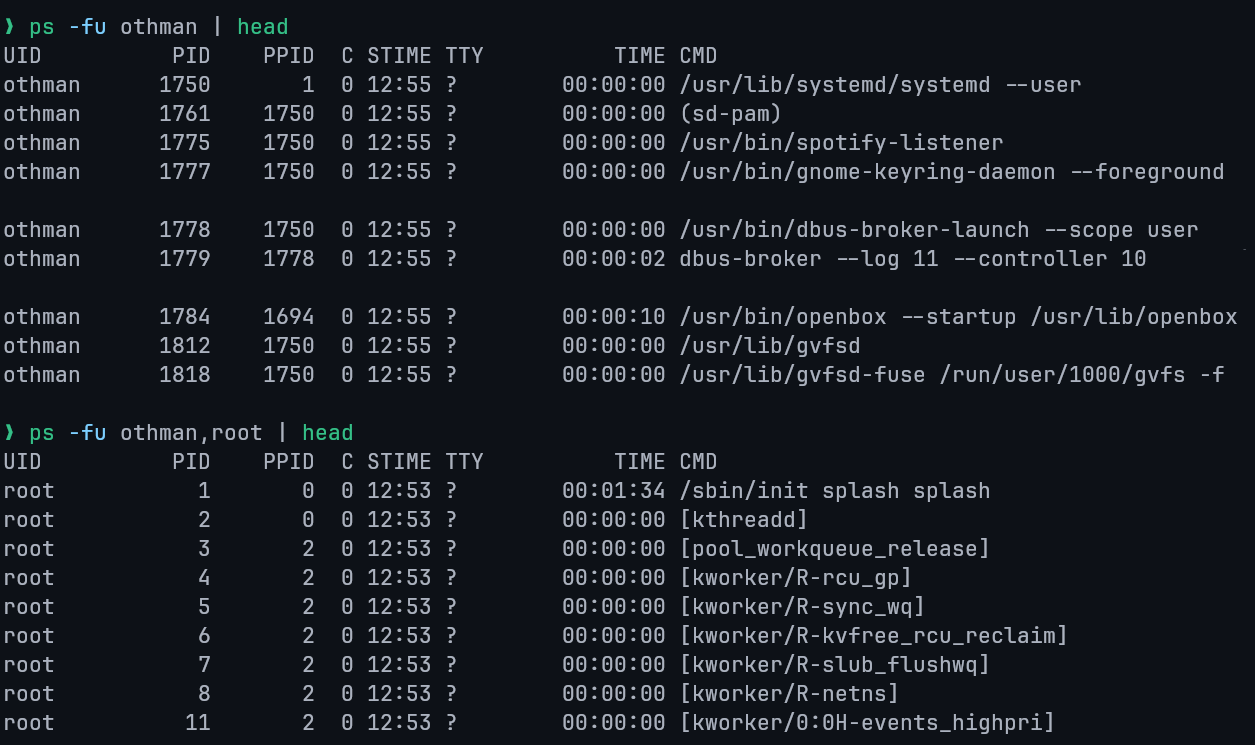This screenshot has width=1255, height=745.
Task: Click the 00:00:10 TIME value
Action: pyautogui.click(x=613, y=317)
